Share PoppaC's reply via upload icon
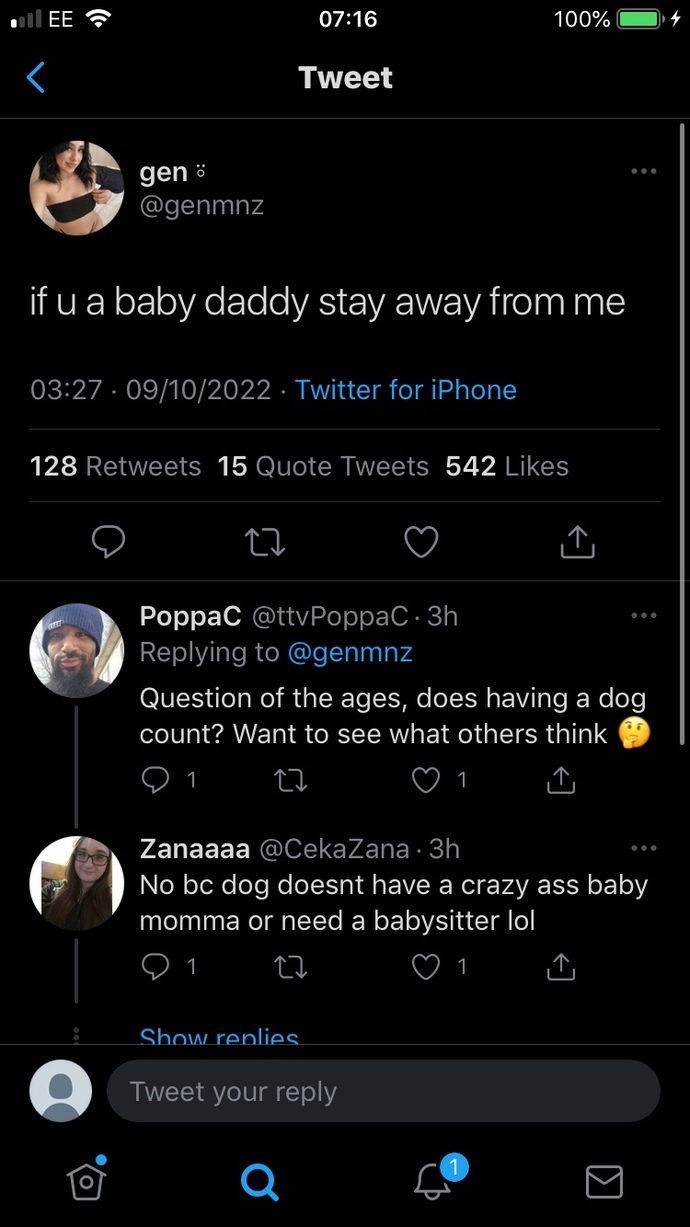 (560, 779)
